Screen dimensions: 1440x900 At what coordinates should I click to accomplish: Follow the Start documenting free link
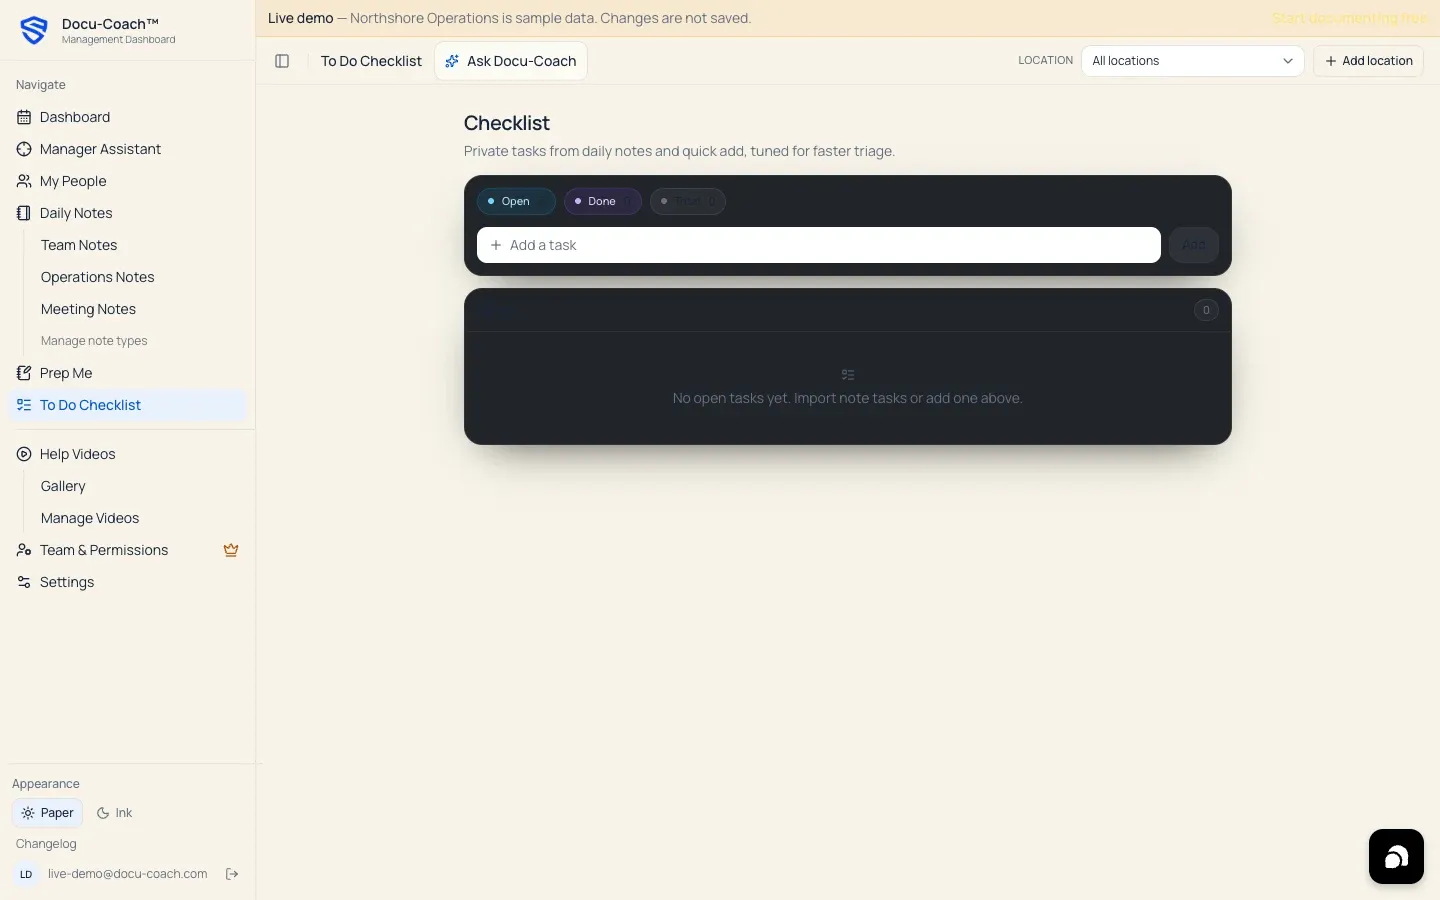tap(1349, 18)
